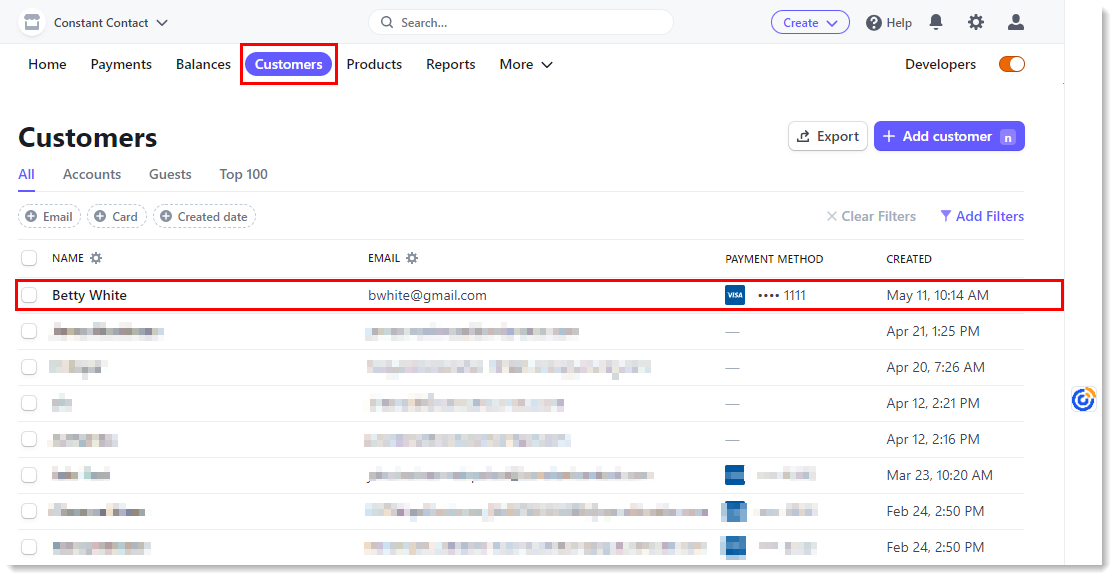Image resolution: width=1117 pixels, height=580 pixels.
Task: Go to Home in navigation
Action: click(x=47, y=64)
